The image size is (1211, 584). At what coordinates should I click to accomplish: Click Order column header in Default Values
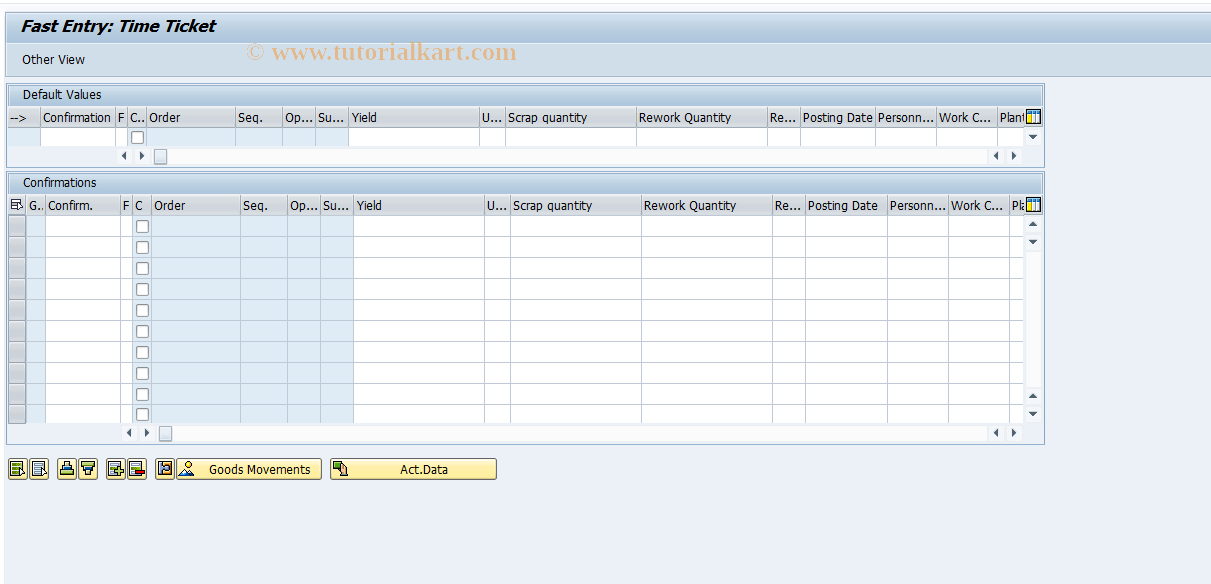click(x=191, y=117)
